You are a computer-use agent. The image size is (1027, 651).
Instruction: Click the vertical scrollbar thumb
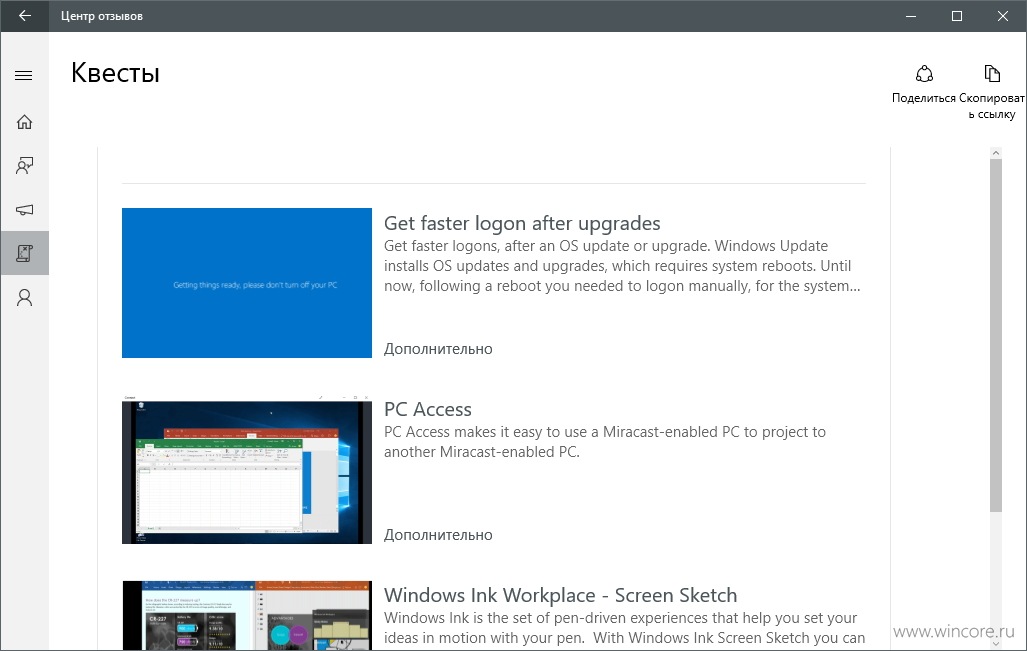pos(996,335)
